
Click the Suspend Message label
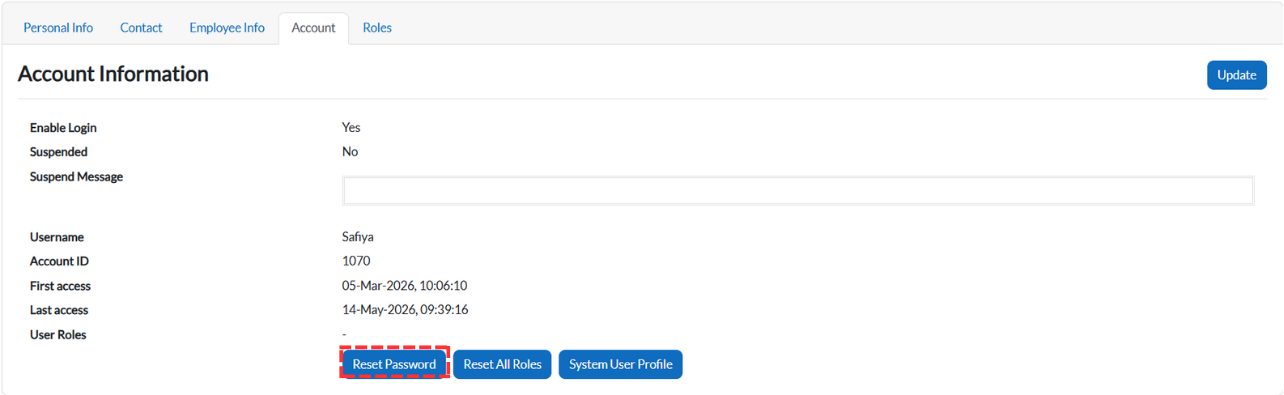pos(76,177)
